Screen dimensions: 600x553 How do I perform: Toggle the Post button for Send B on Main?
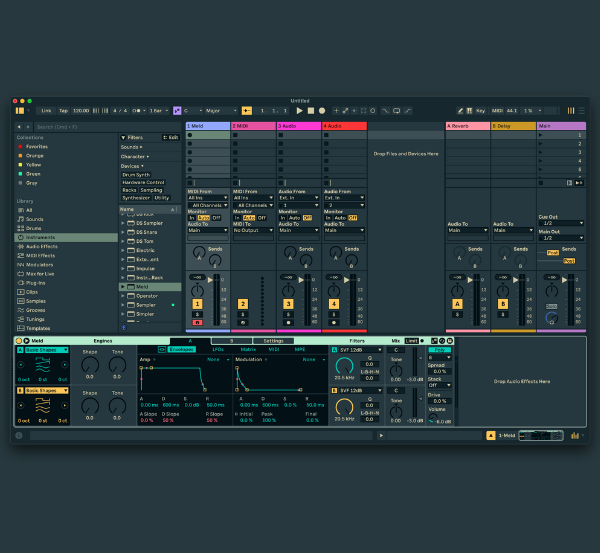pos(569,261)
